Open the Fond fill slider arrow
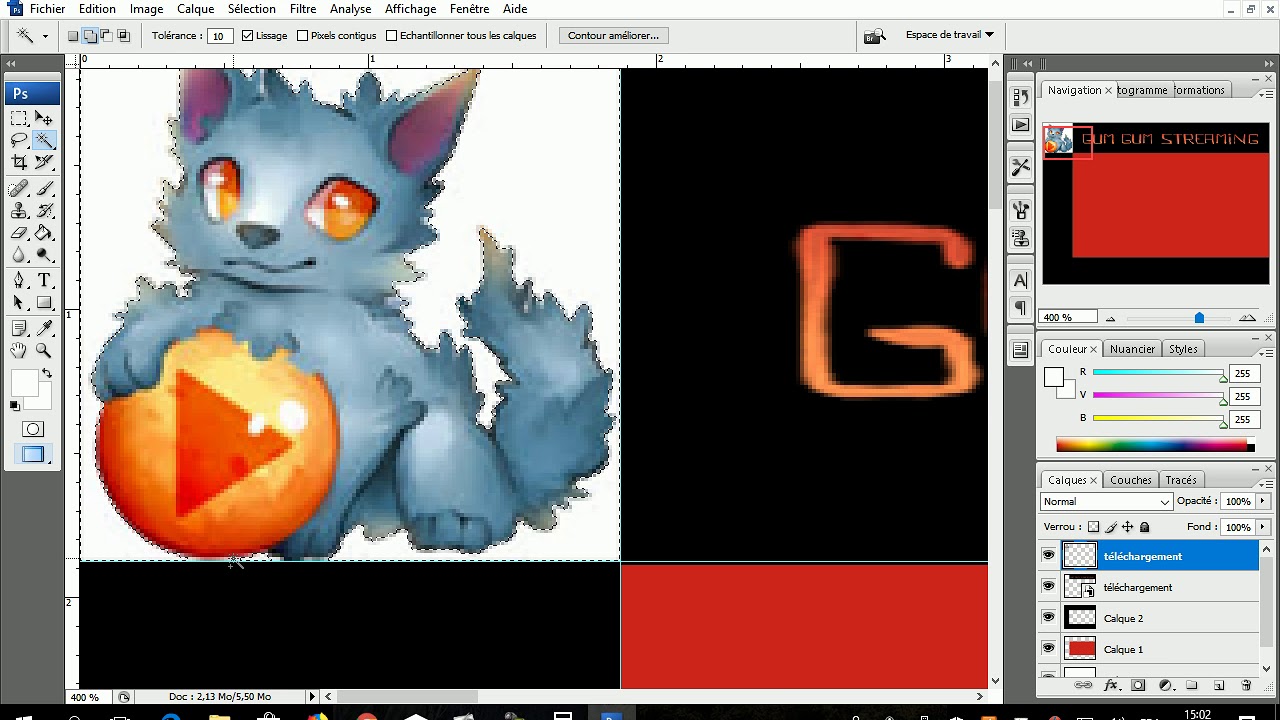Viewport: 1280px width, 720px height. pyautogui.click(x=1263, y=527)
